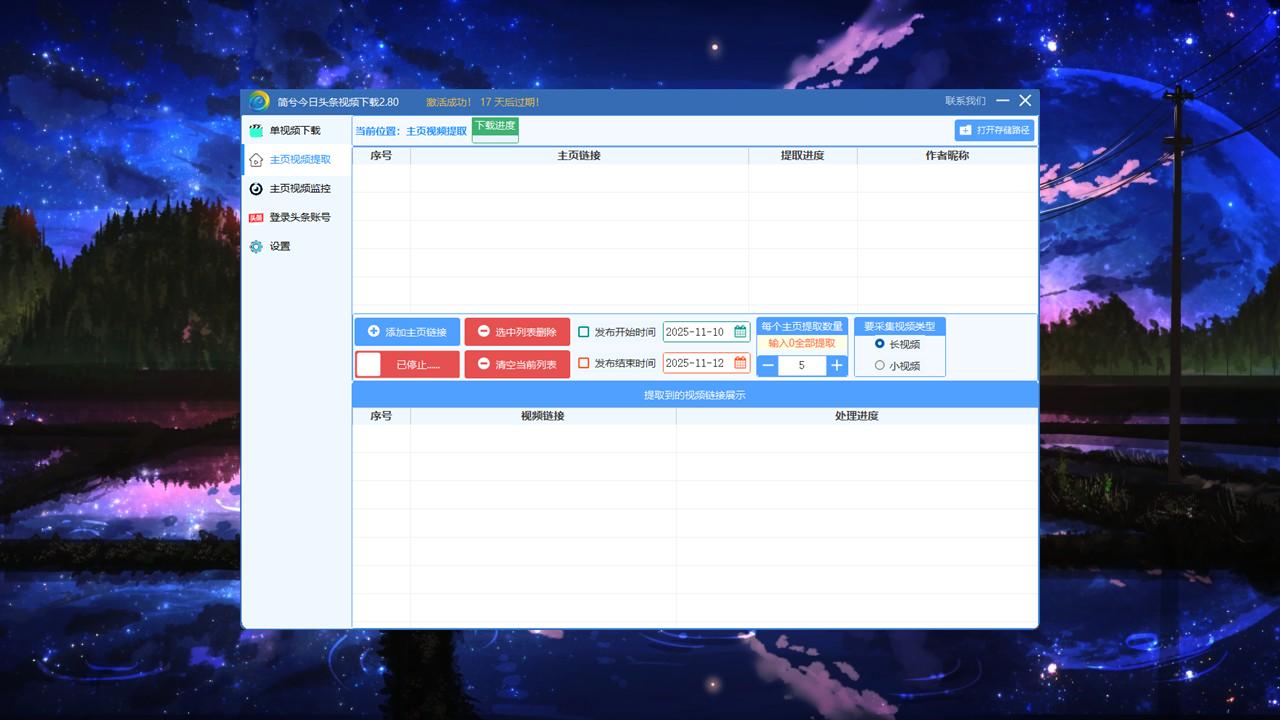The height and width of the screenshot is (720, 1280).
Task: Open the end date calendar picker icon
Action: click(740, 363)
